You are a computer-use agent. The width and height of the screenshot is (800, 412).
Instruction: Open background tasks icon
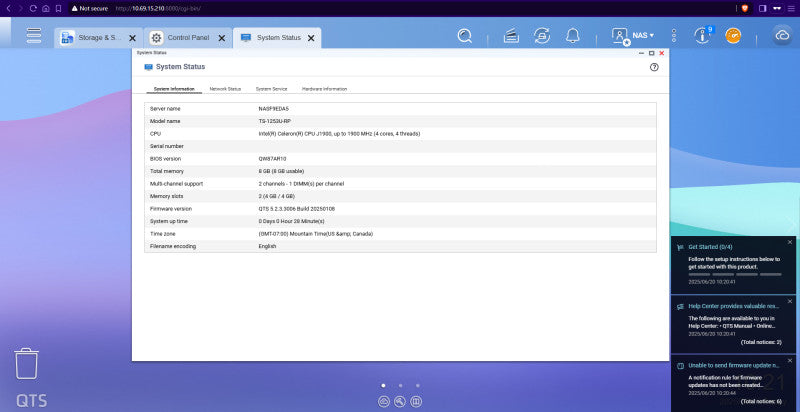point(511,36)
